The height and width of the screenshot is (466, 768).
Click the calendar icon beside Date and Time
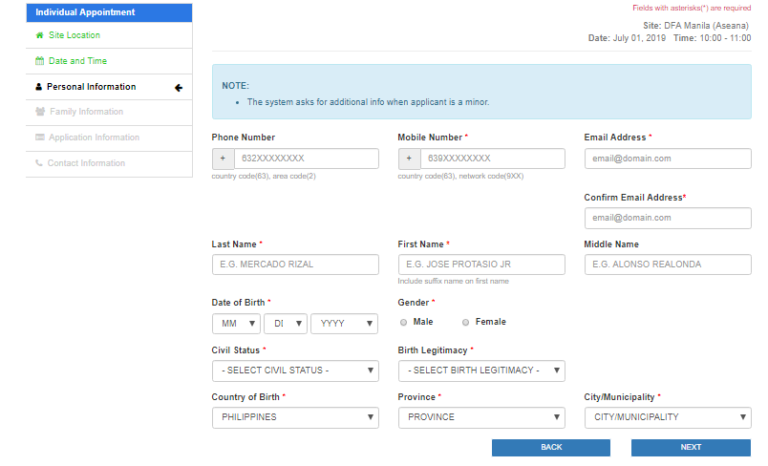pyautogui.click(x=40, y=61)
